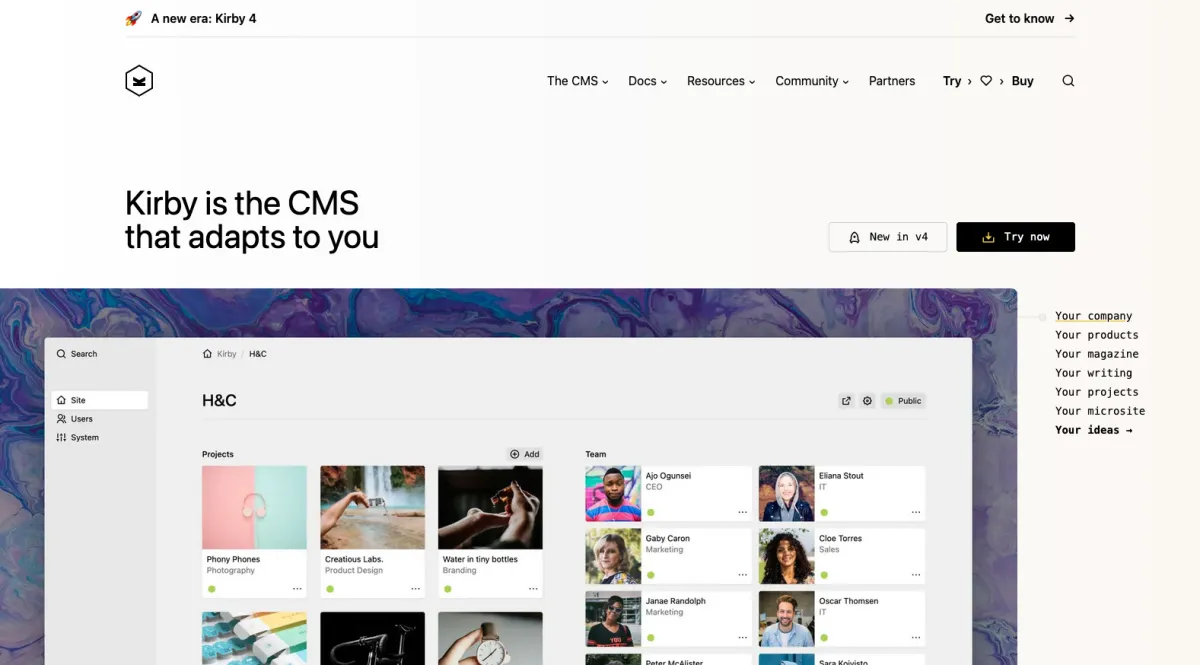Open the site search magnifier icon
This screenshot has height=665, width=1200.
click(1068, 81)
